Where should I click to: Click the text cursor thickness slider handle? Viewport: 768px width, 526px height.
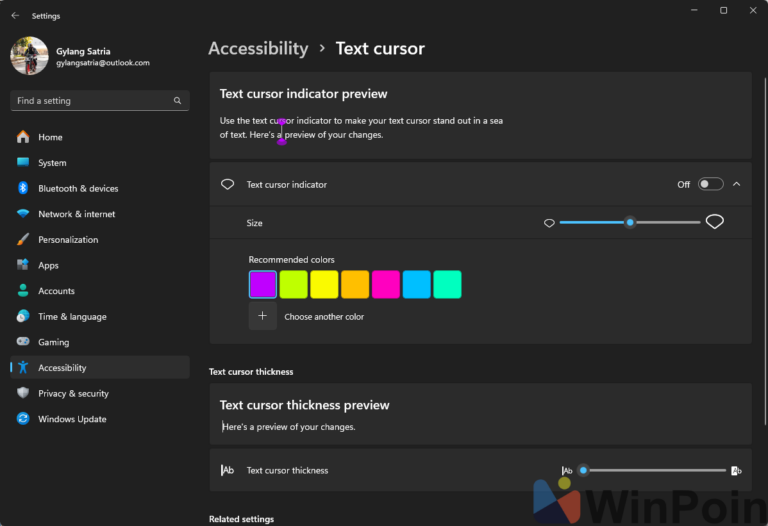583,470
